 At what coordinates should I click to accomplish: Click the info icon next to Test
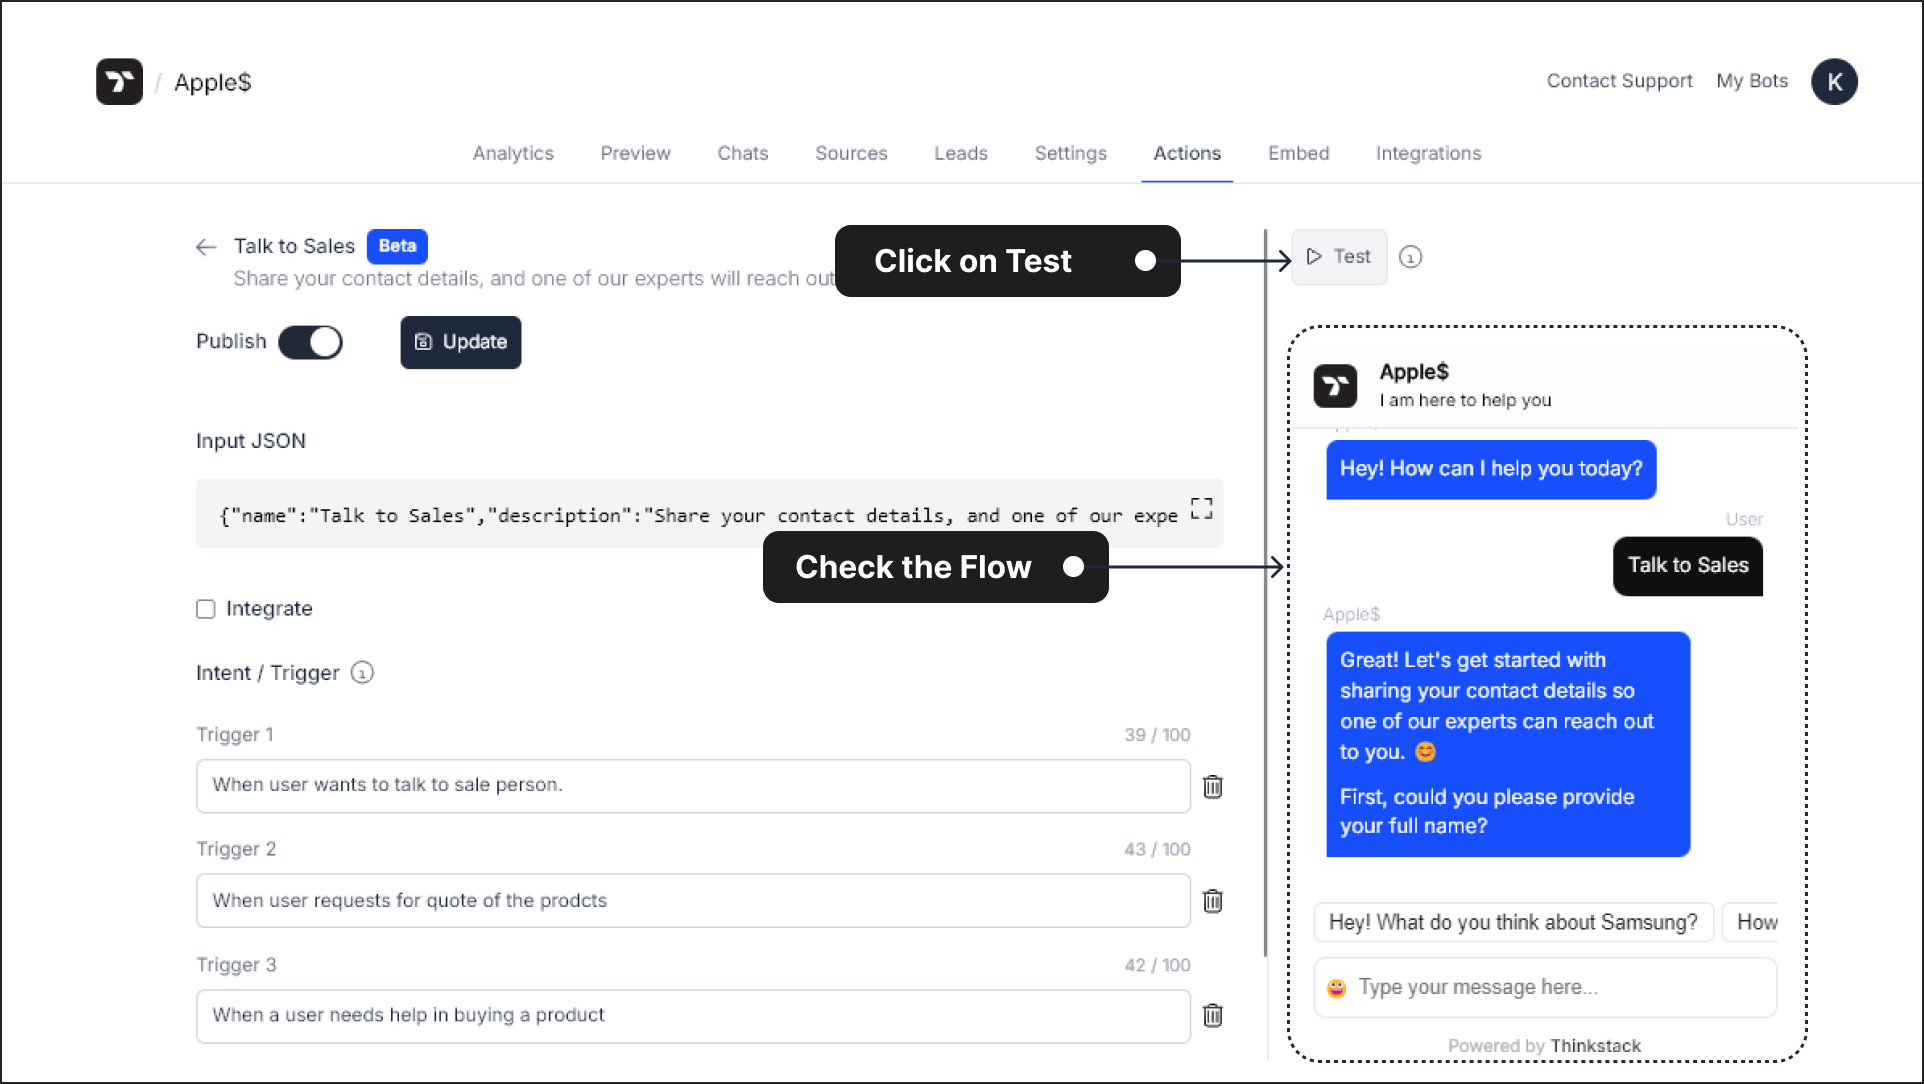pos(1411,256)
